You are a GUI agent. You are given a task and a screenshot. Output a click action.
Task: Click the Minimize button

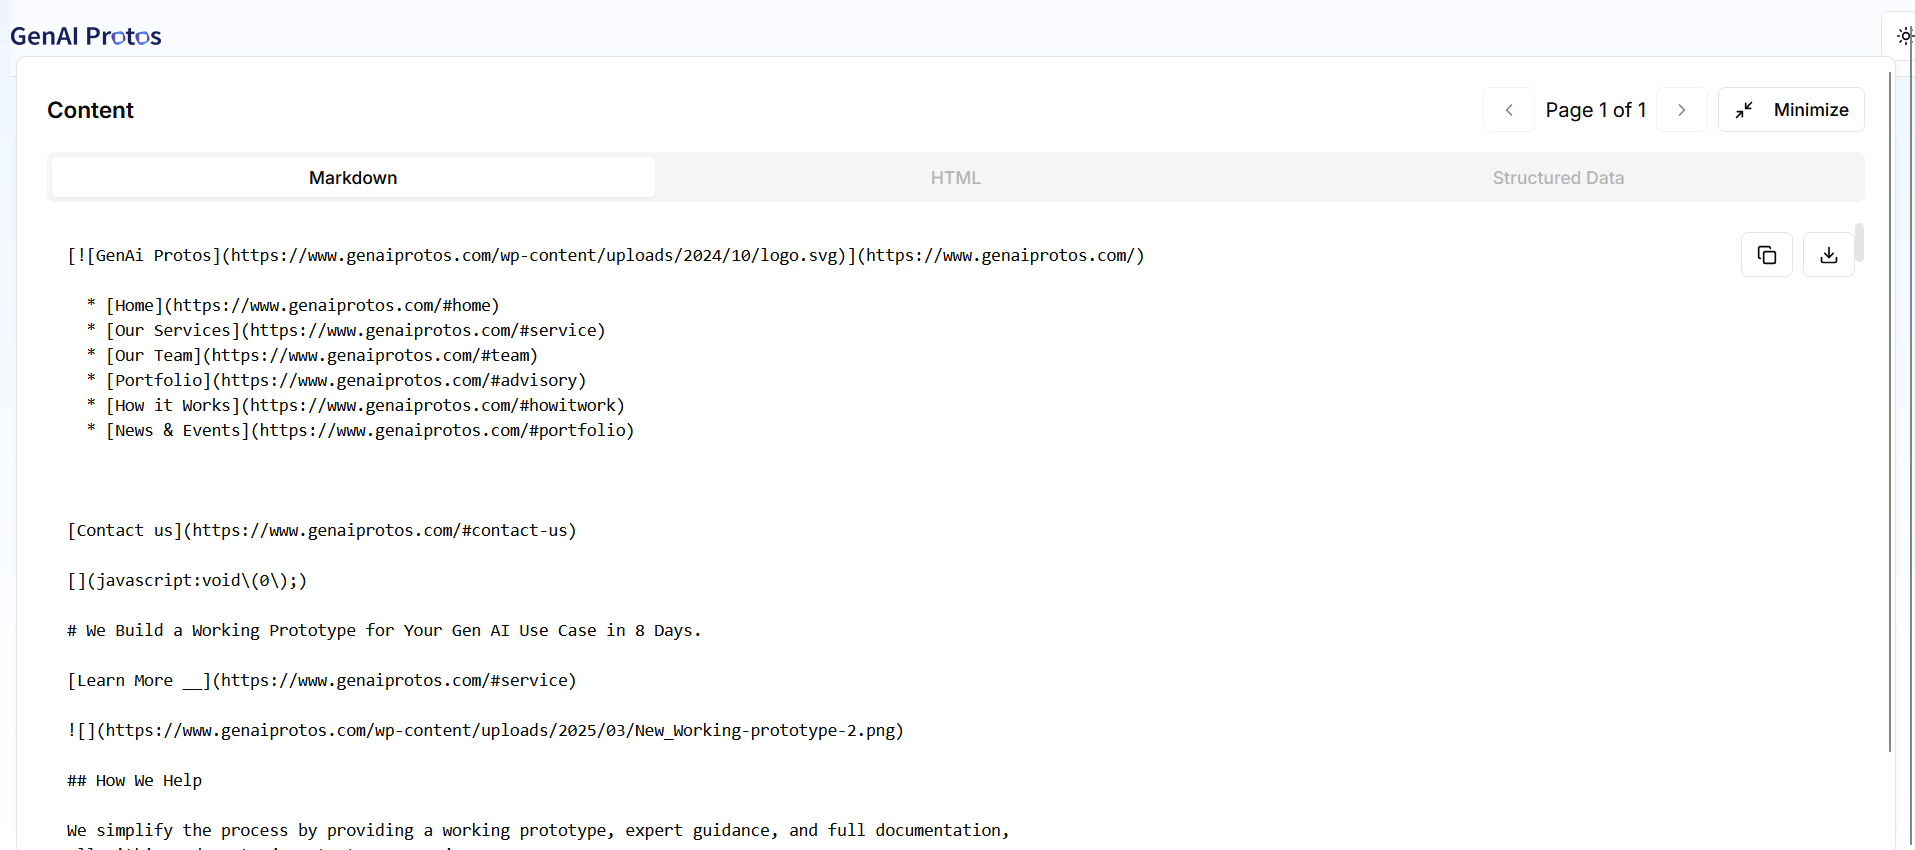(1791, 110)
